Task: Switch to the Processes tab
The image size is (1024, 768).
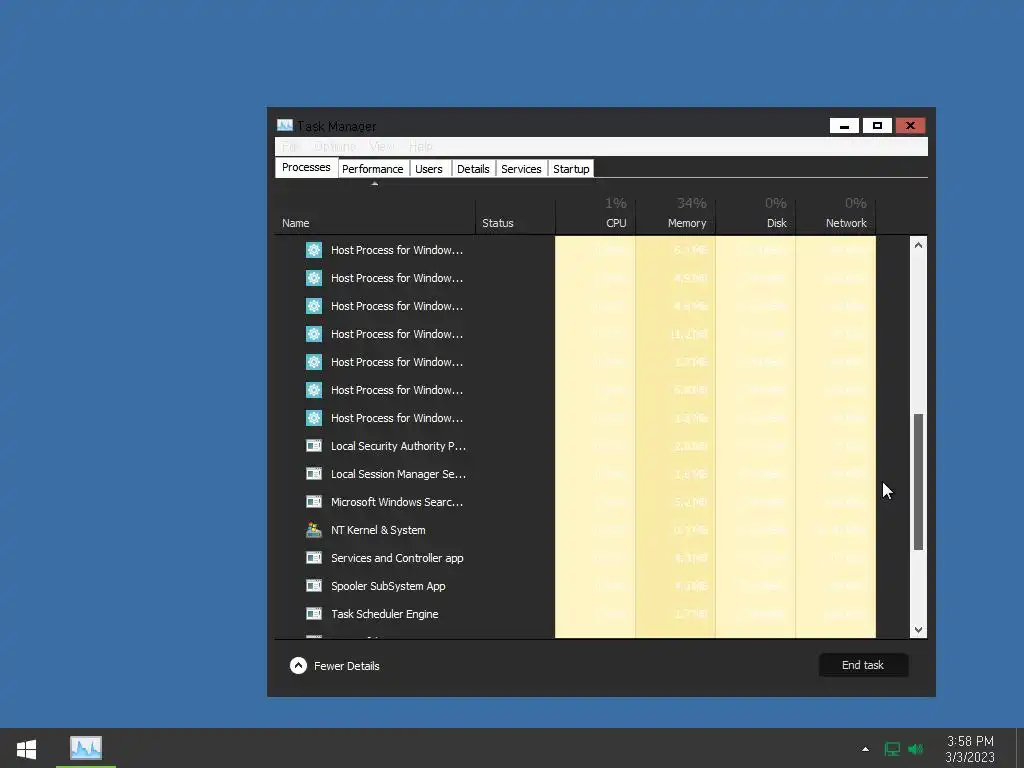Action: pos(306,167)
